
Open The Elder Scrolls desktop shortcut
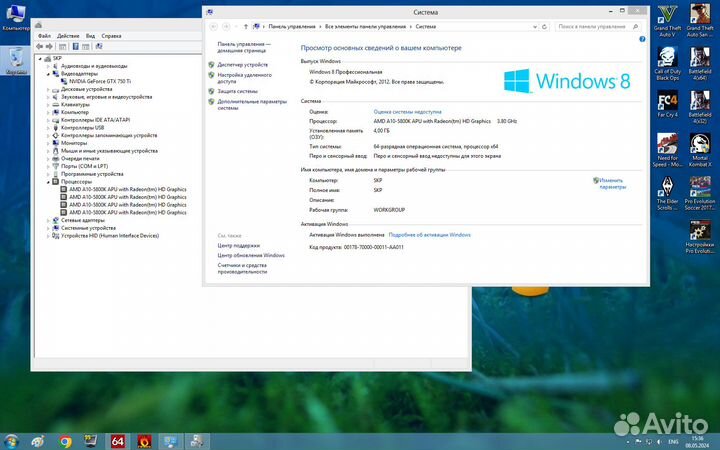click(x=667, y=193)
